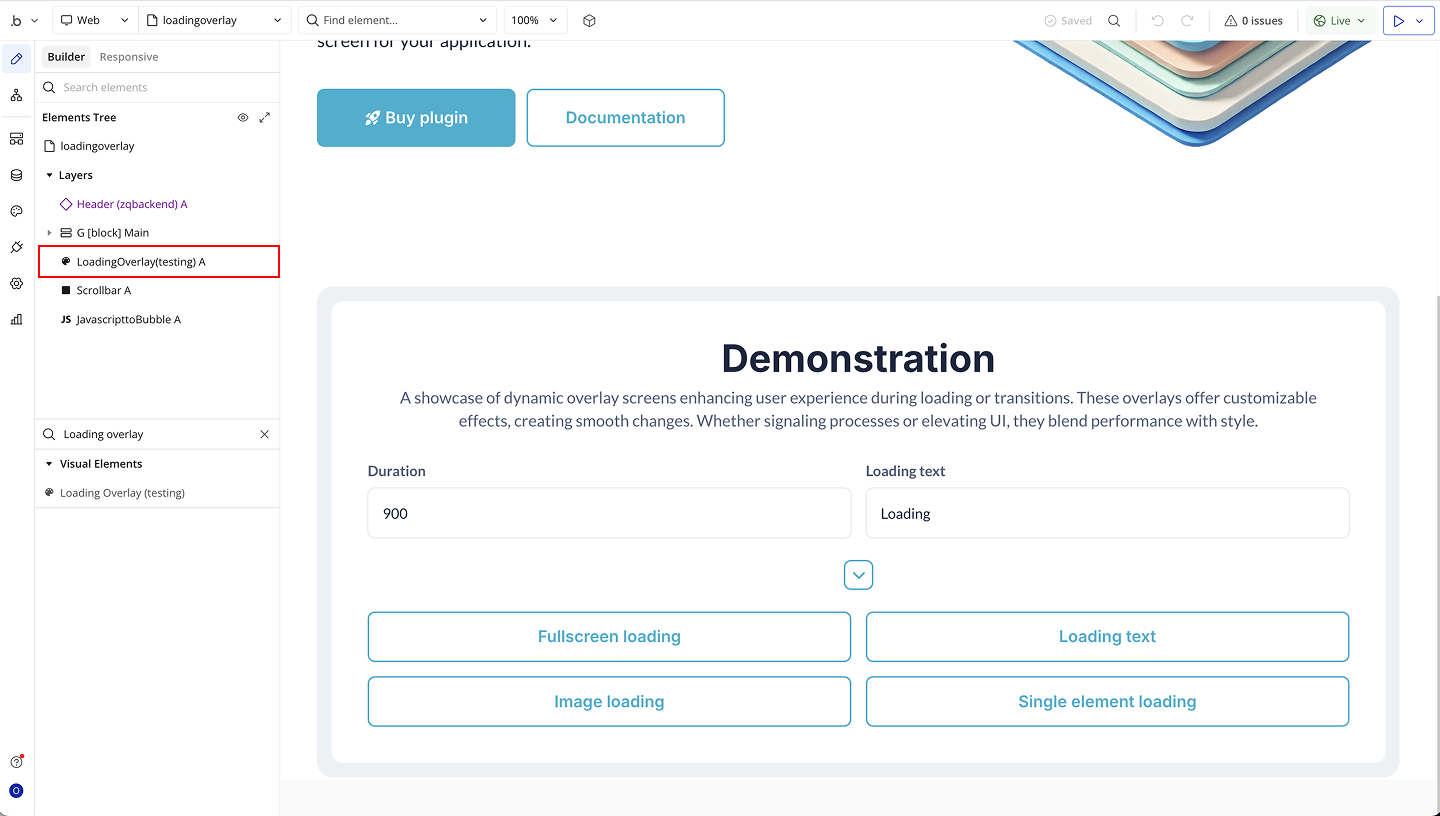Open the Styles palette icon

(16, 211)
